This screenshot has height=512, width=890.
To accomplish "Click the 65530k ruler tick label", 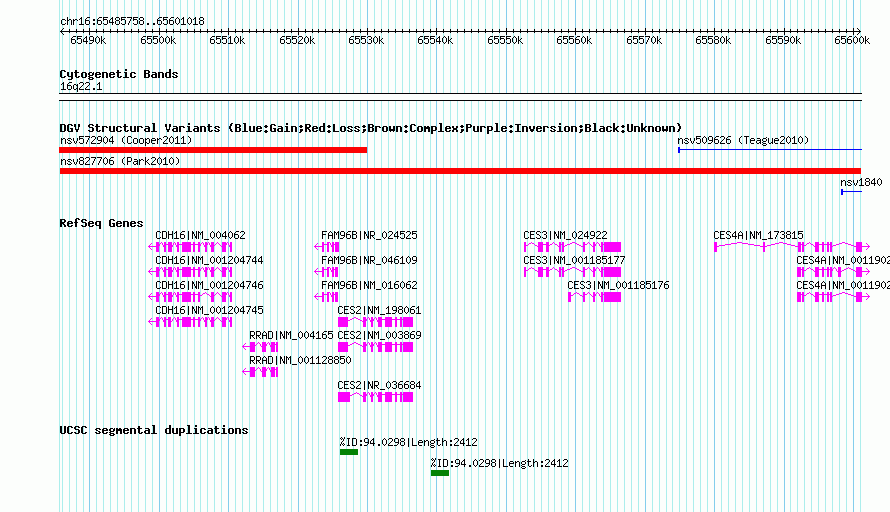I will click(x=366, y=40).
